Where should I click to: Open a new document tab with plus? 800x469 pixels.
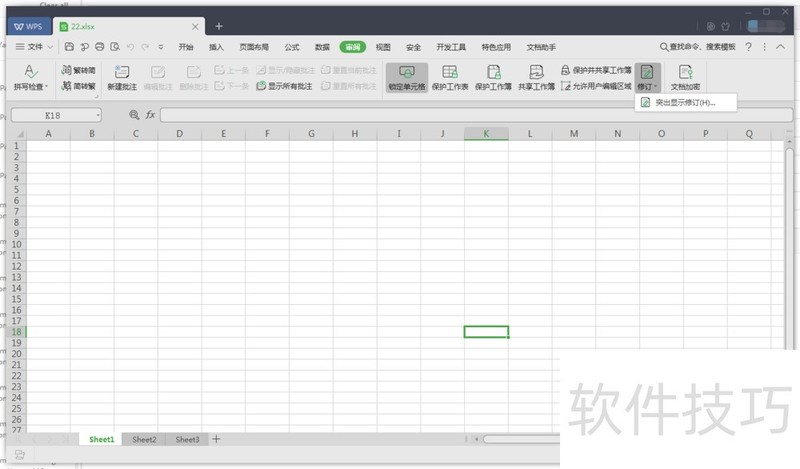[x=219, y=26]
